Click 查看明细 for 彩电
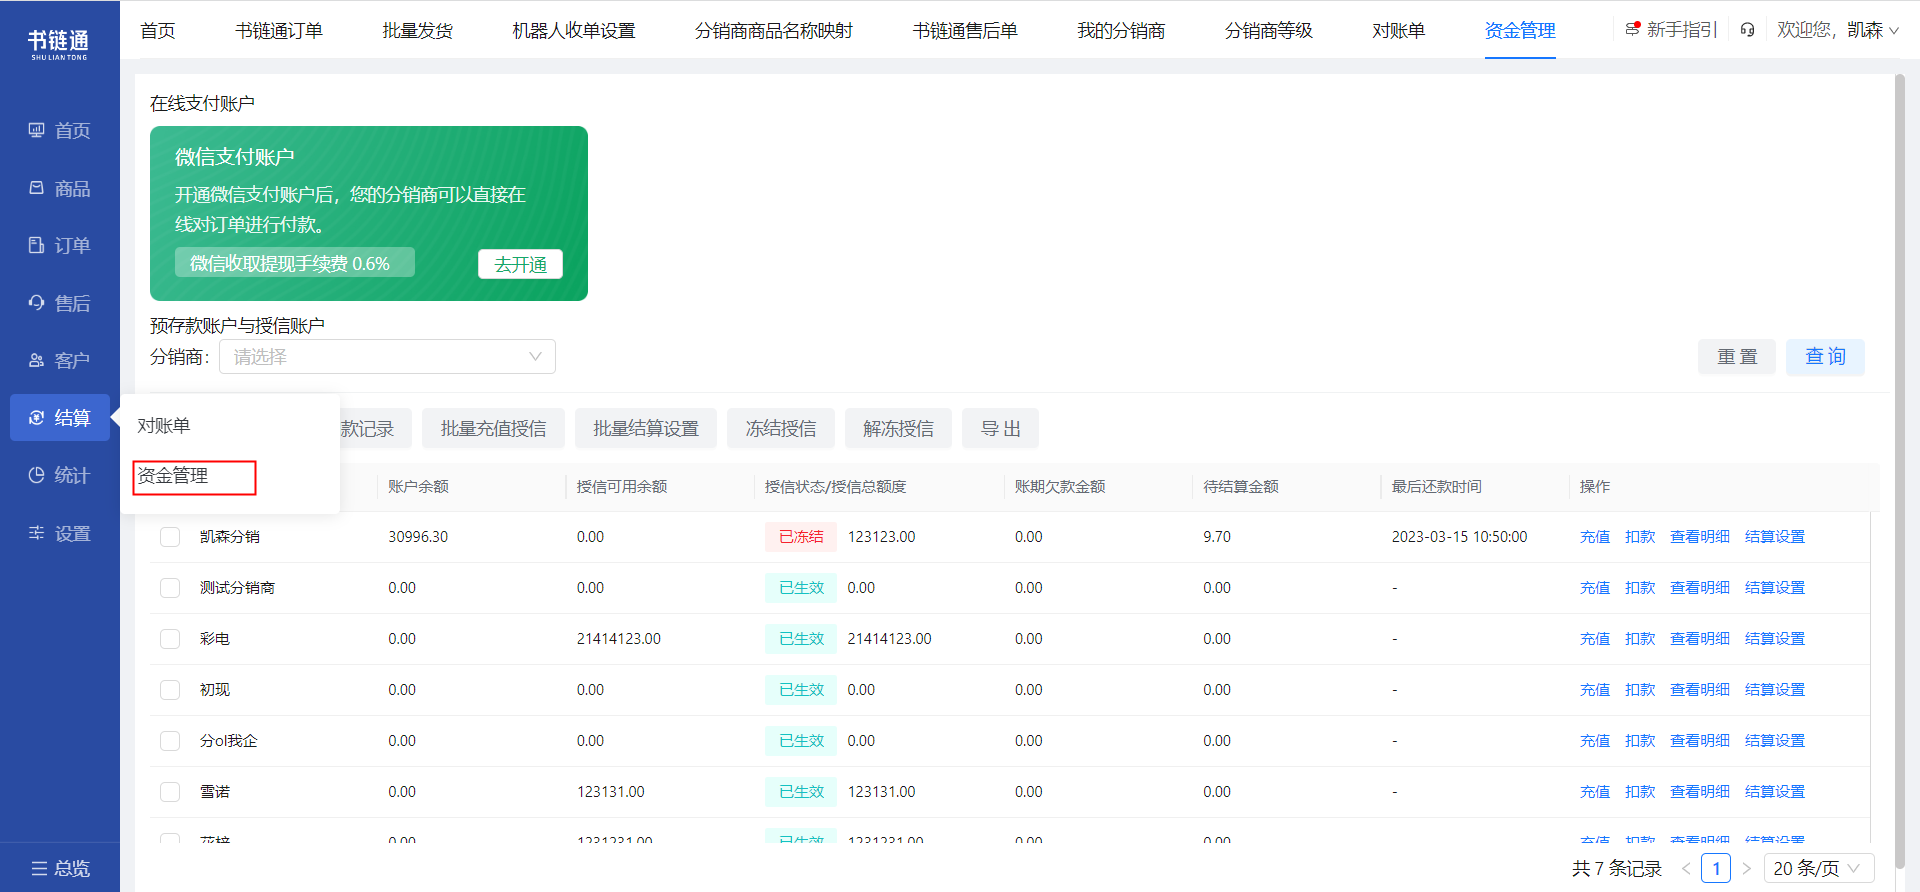This screenshot has width=1920, height=892. (1700, 639)
